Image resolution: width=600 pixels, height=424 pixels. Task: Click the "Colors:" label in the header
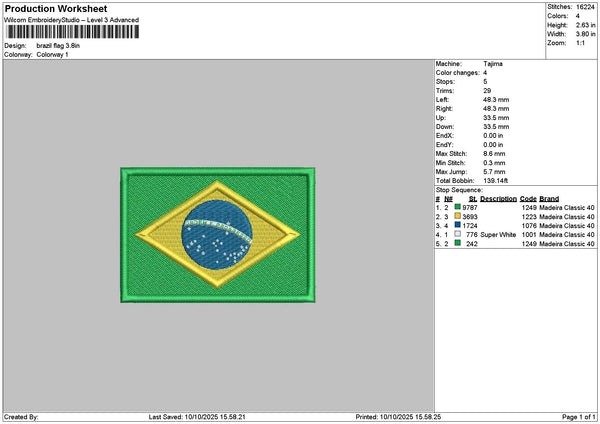[x=557, y=16]
